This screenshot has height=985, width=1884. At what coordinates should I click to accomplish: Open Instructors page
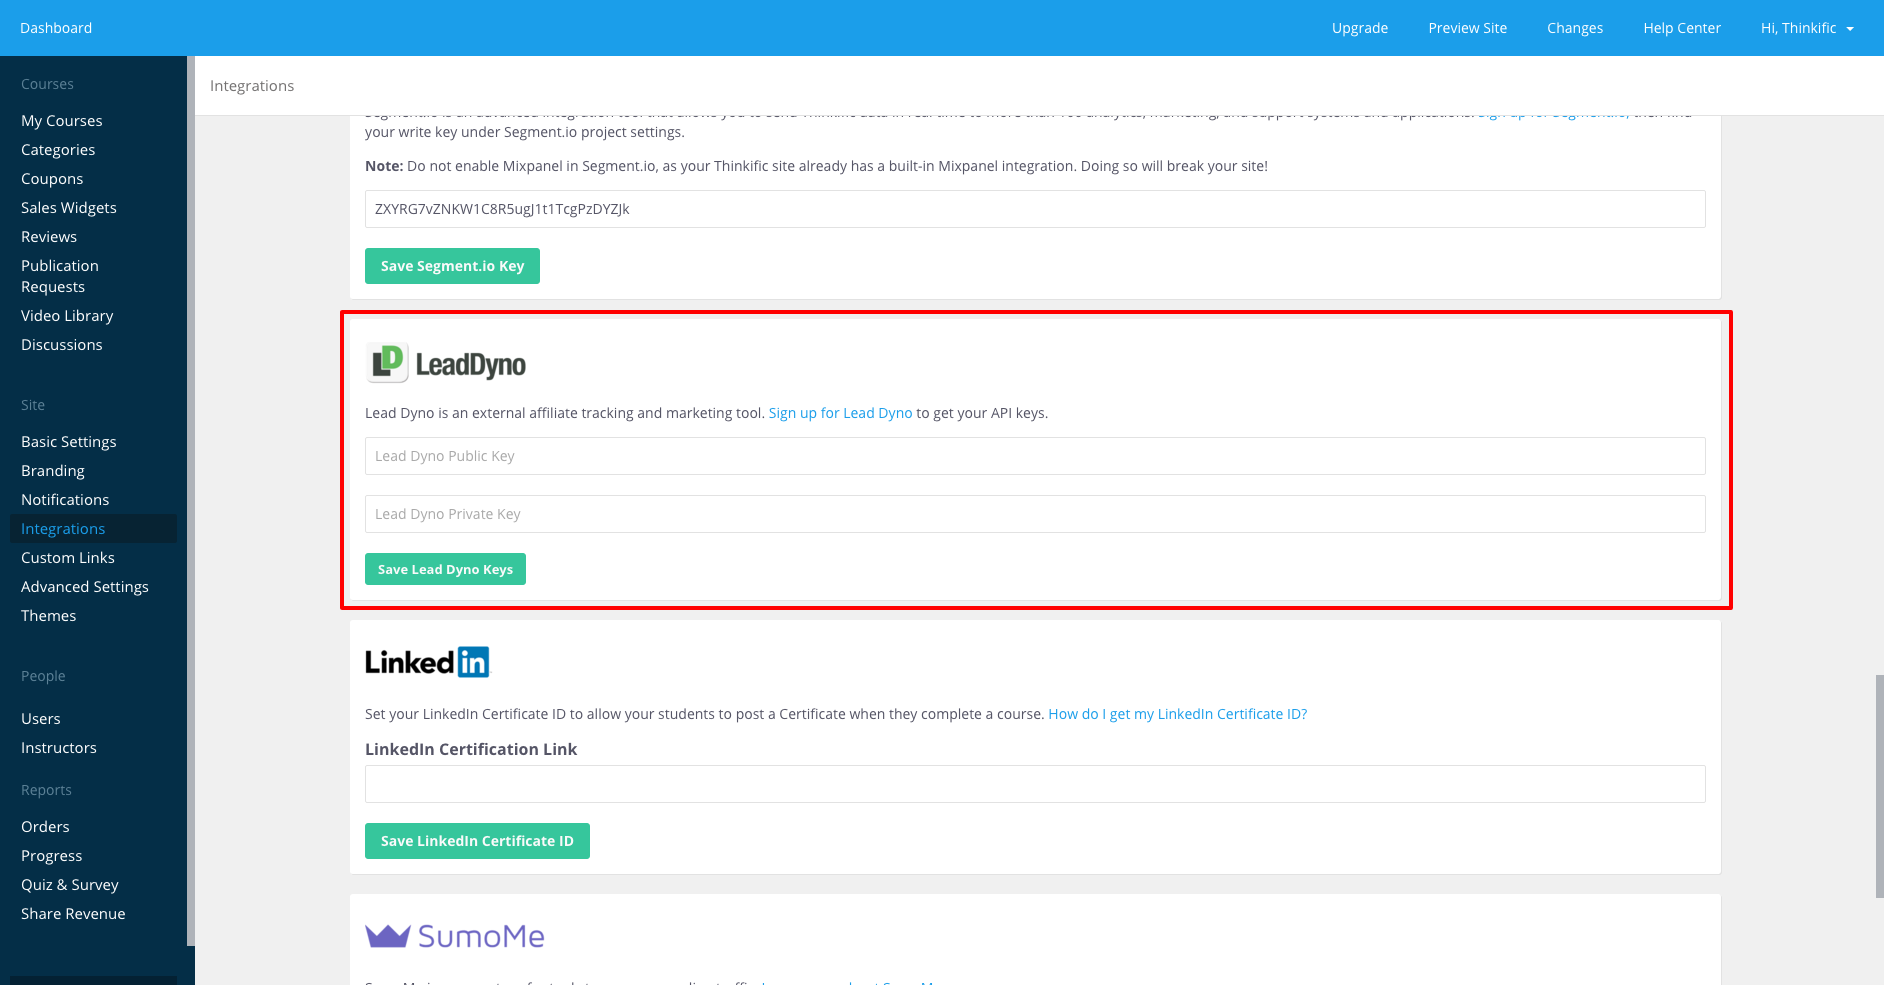pyautogui.click(x=59, y=748)
